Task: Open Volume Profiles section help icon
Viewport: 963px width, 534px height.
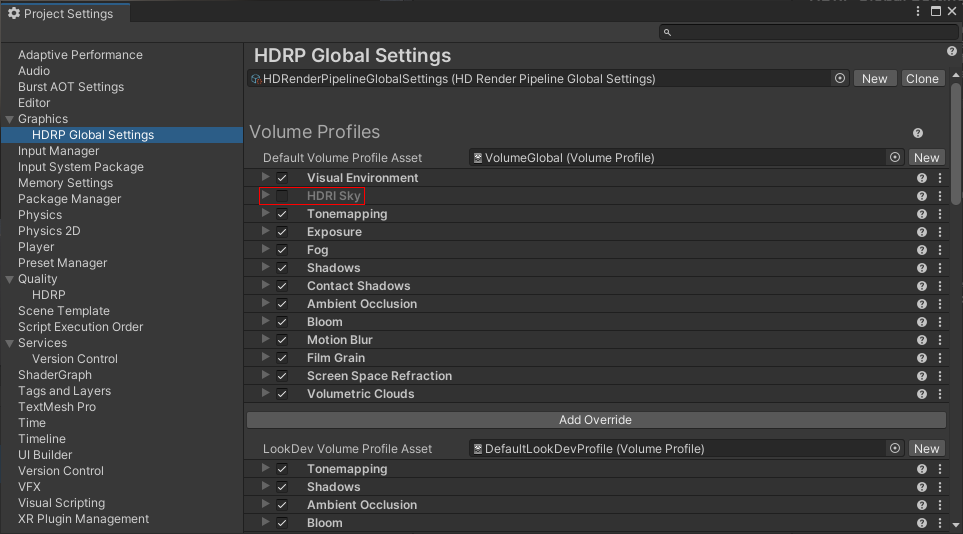Action: tap(918, 133)
